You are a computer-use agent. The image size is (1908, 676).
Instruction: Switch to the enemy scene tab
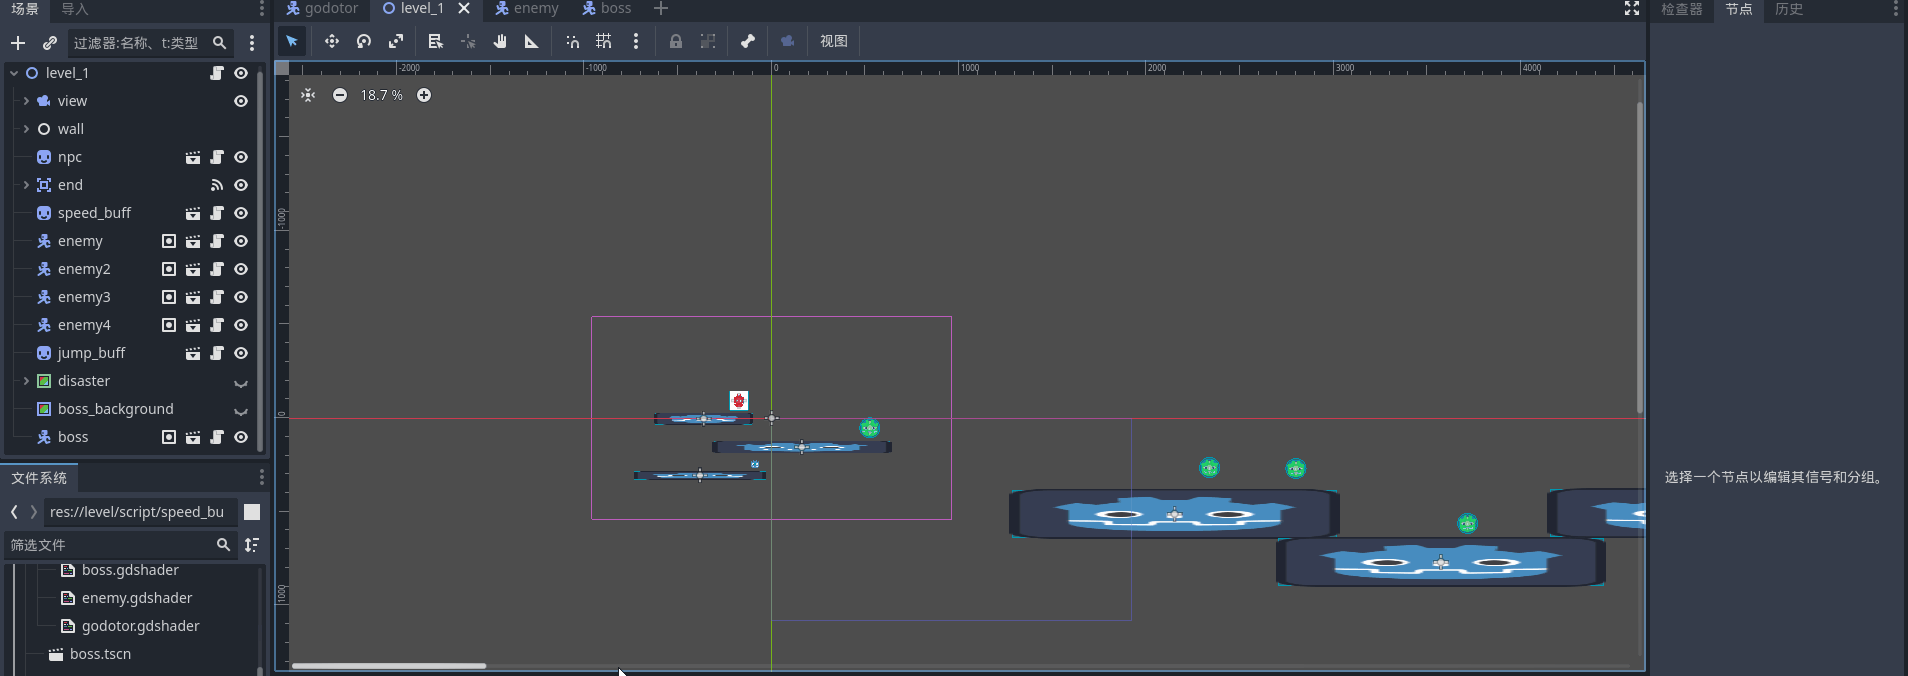(527, 9)
